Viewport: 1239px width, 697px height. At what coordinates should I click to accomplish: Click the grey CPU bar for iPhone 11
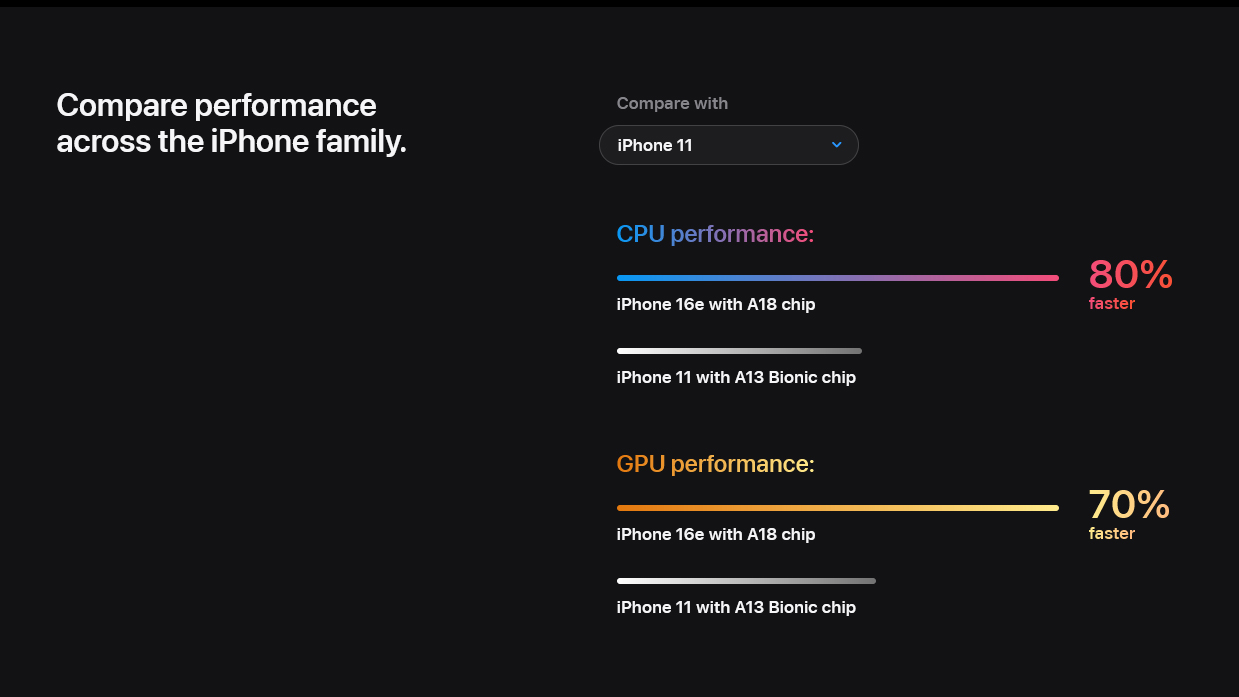pyautogui.click(x=739, y=351)
